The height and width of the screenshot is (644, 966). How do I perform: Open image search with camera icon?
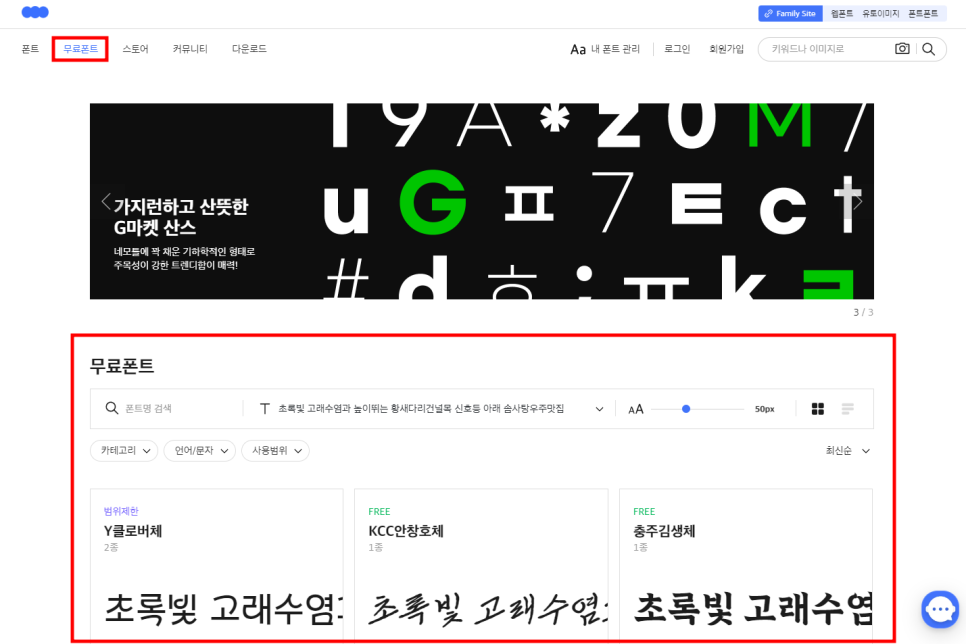pyautogui.click(x=902, y=49)
